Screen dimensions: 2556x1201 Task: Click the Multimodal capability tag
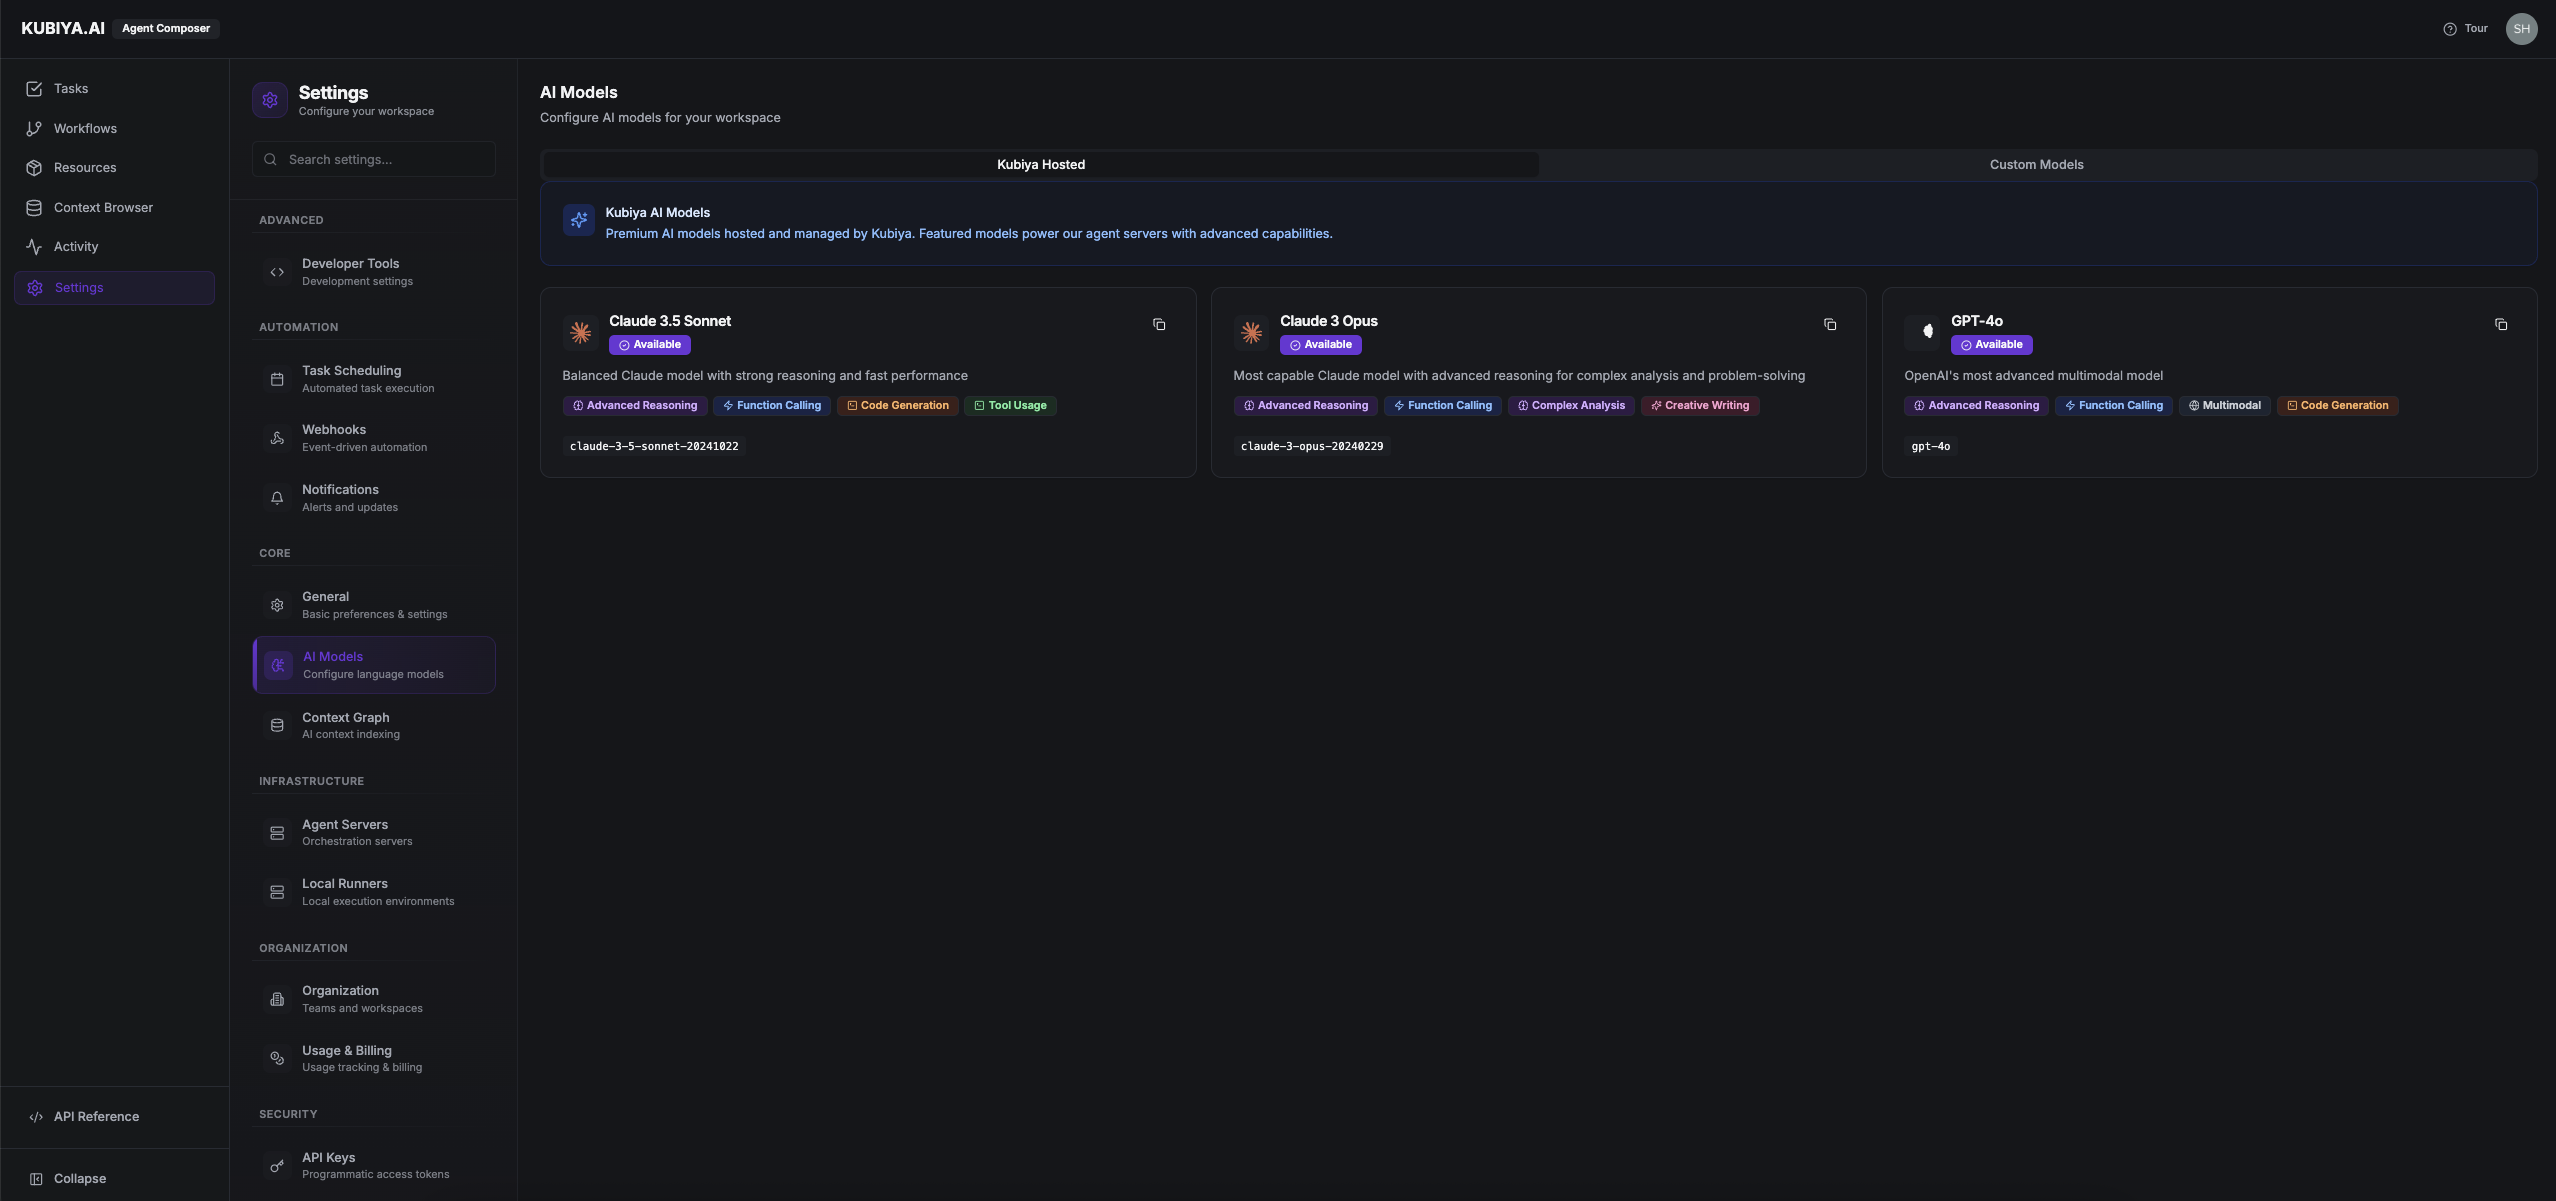(2225, 406)
